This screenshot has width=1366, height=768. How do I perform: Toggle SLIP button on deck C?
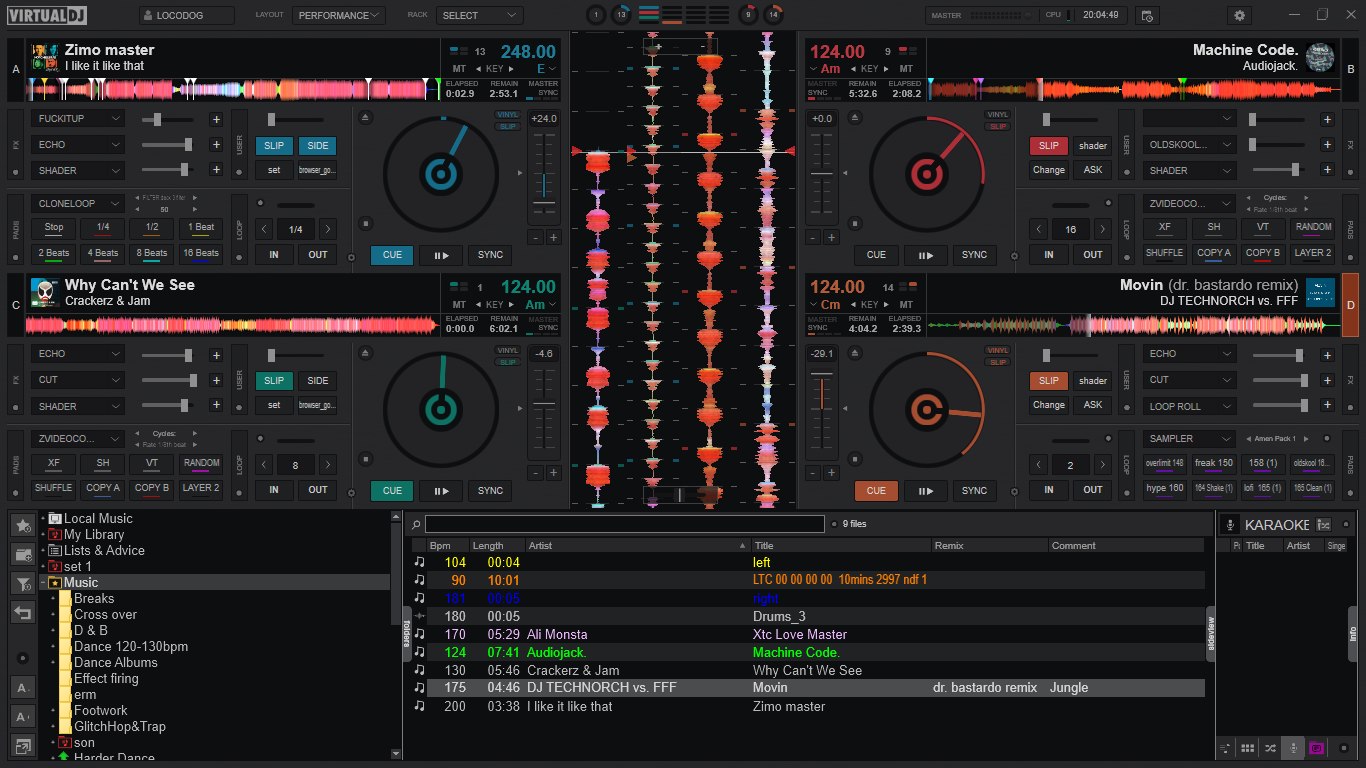(x=274, y=380)
